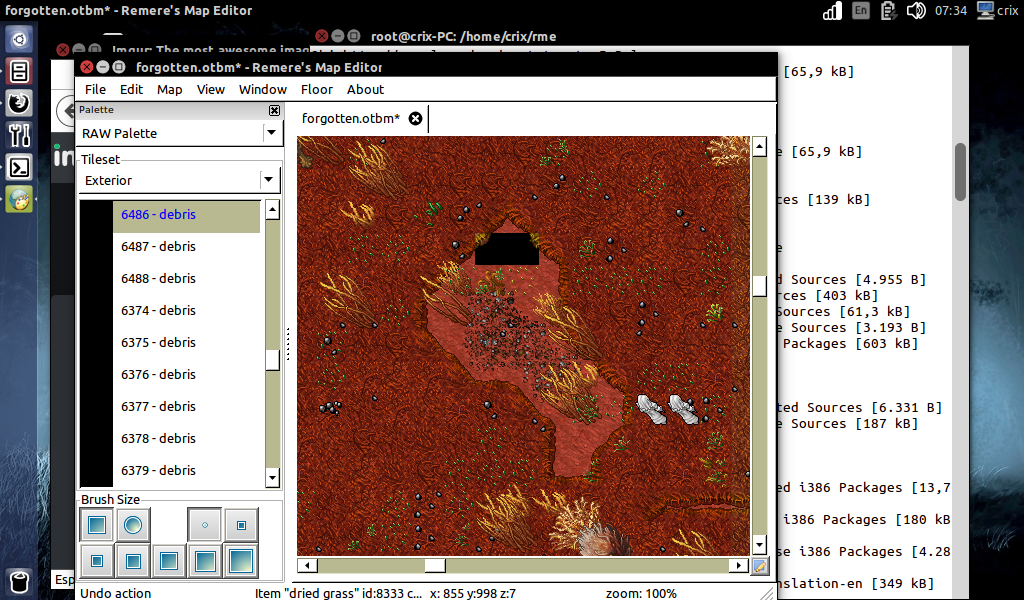Close the Palette panel
Viewport: 1024px width, 600px height.
pyautogui.click(x=274, y=110)
